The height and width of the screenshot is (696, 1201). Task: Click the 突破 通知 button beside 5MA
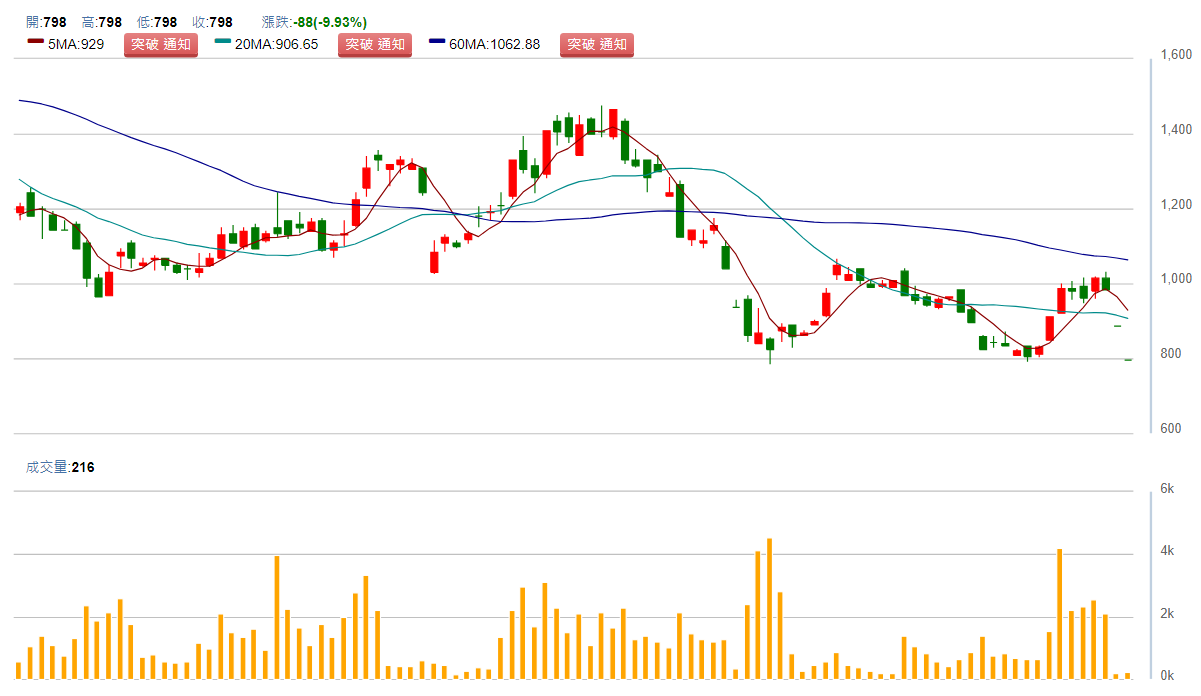pos(161,44)
